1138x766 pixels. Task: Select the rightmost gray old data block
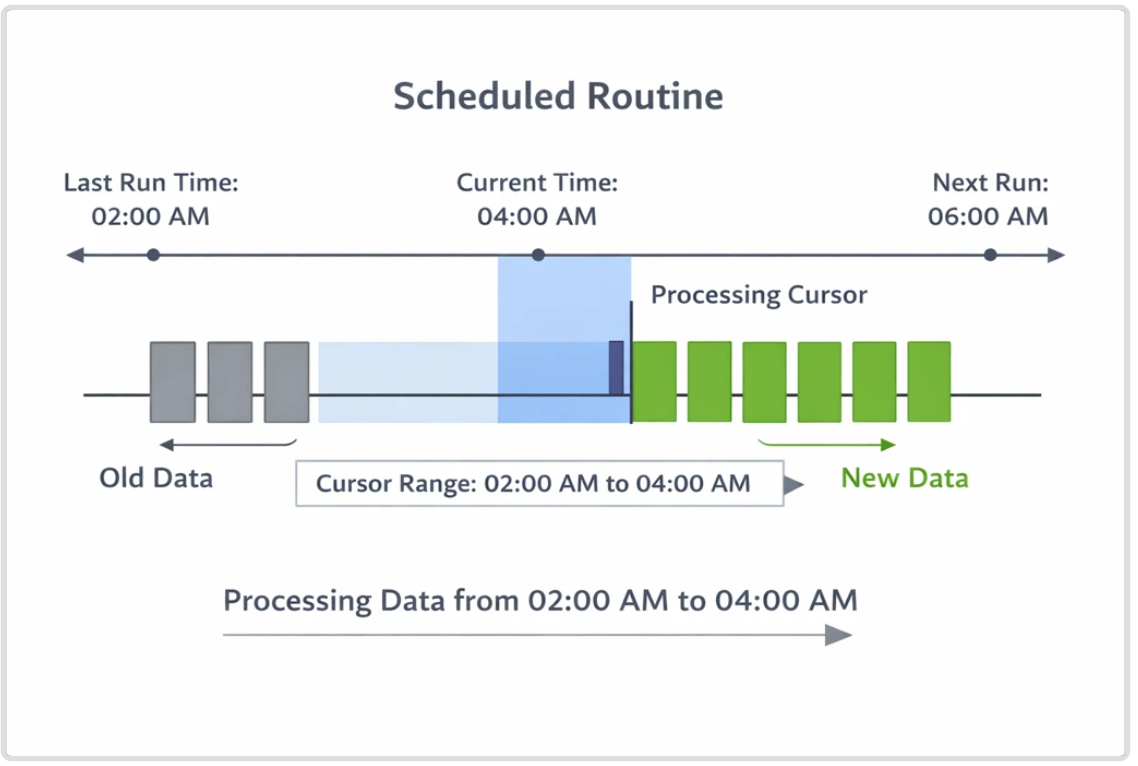coord(287,382)
